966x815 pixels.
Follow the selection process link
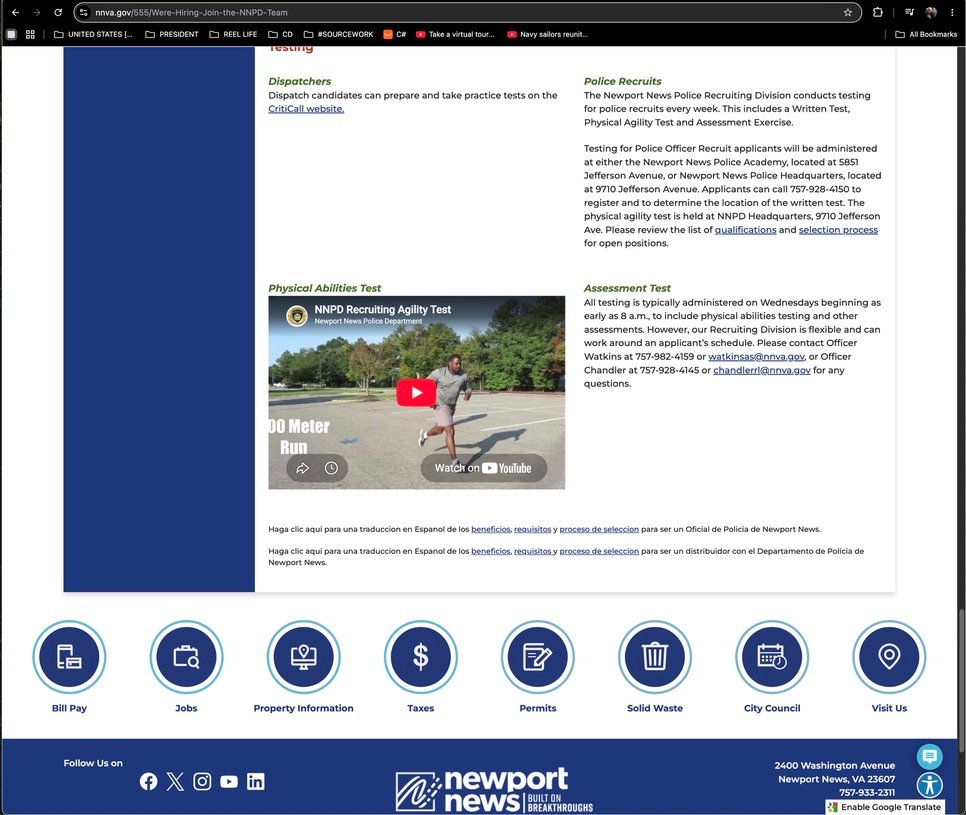[x=838, y=230]
